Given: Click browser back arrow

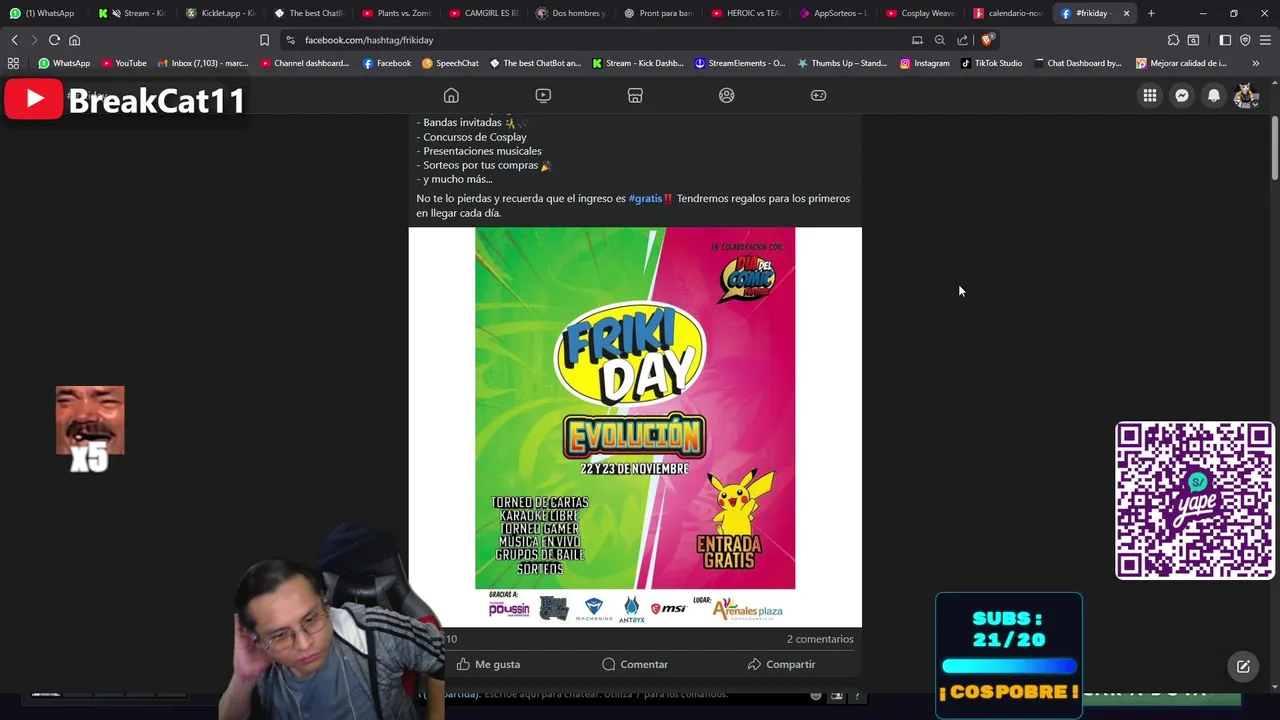Looking at the screenshot, I should click(x=14, y=40).
